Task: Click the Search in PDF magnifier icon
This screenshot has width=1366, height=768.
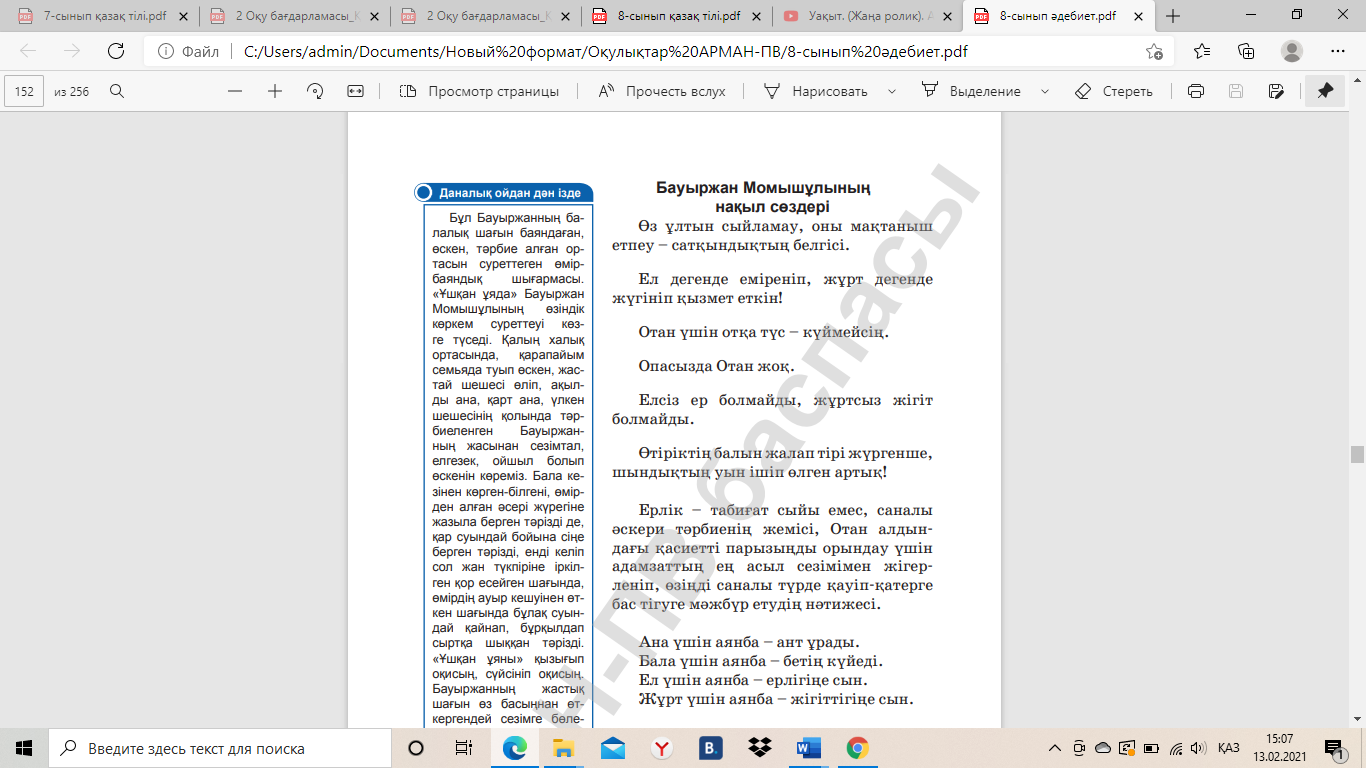Action: coord(117,91)
